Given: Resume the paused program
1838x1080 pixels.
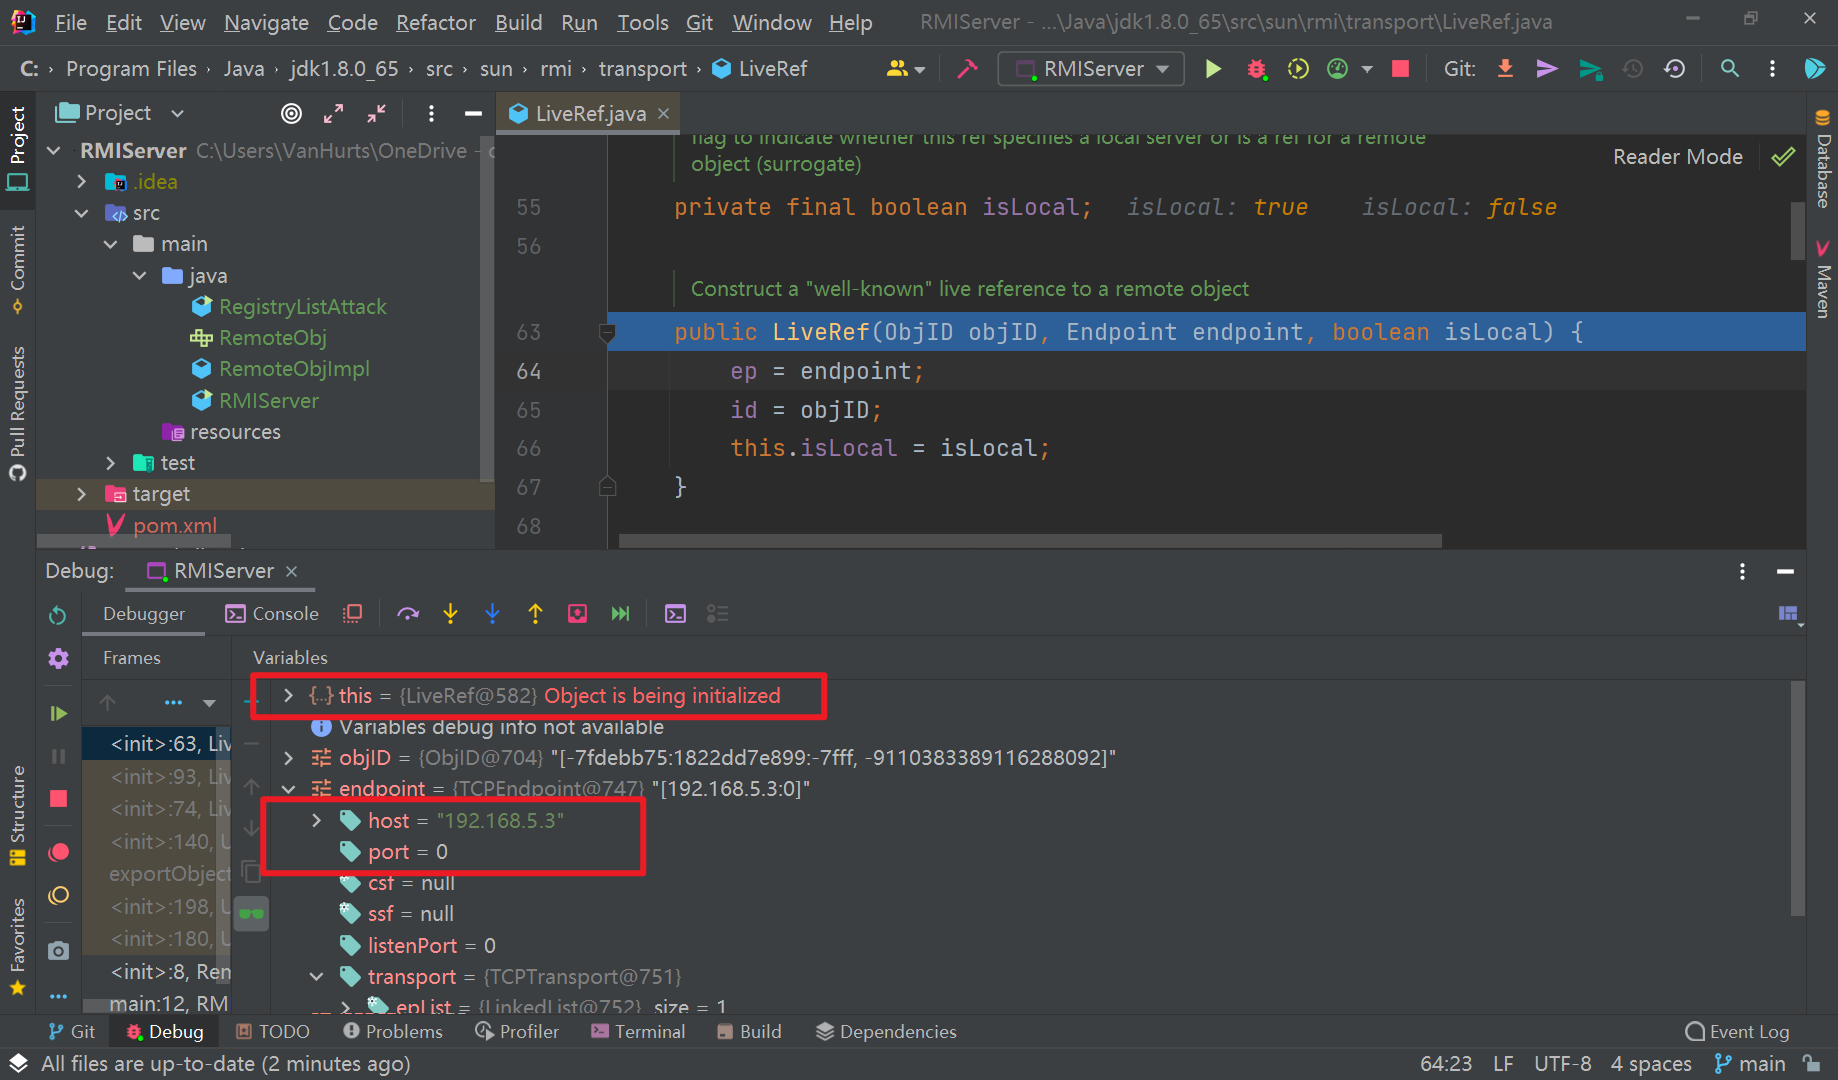Looking at the screenshot, I should (58, 712).
